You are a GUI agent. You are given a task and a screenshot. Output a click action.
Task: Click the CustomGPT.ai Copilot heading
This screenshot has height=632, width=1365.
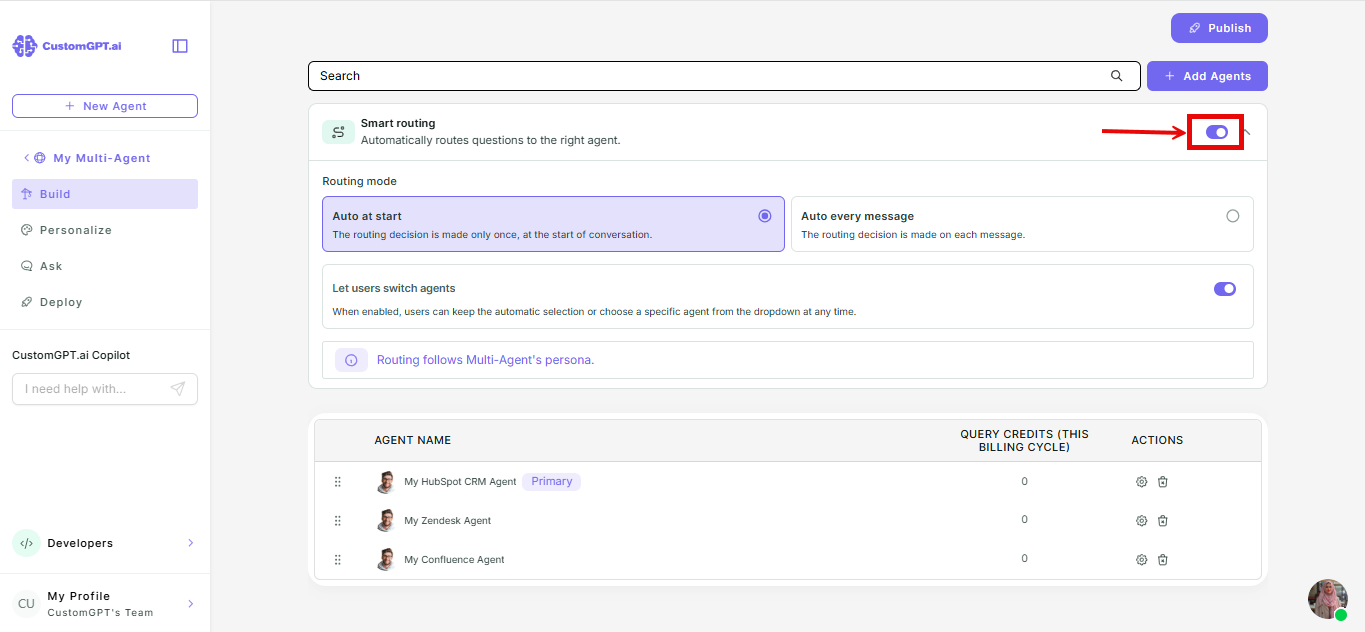tap(71, 355)
